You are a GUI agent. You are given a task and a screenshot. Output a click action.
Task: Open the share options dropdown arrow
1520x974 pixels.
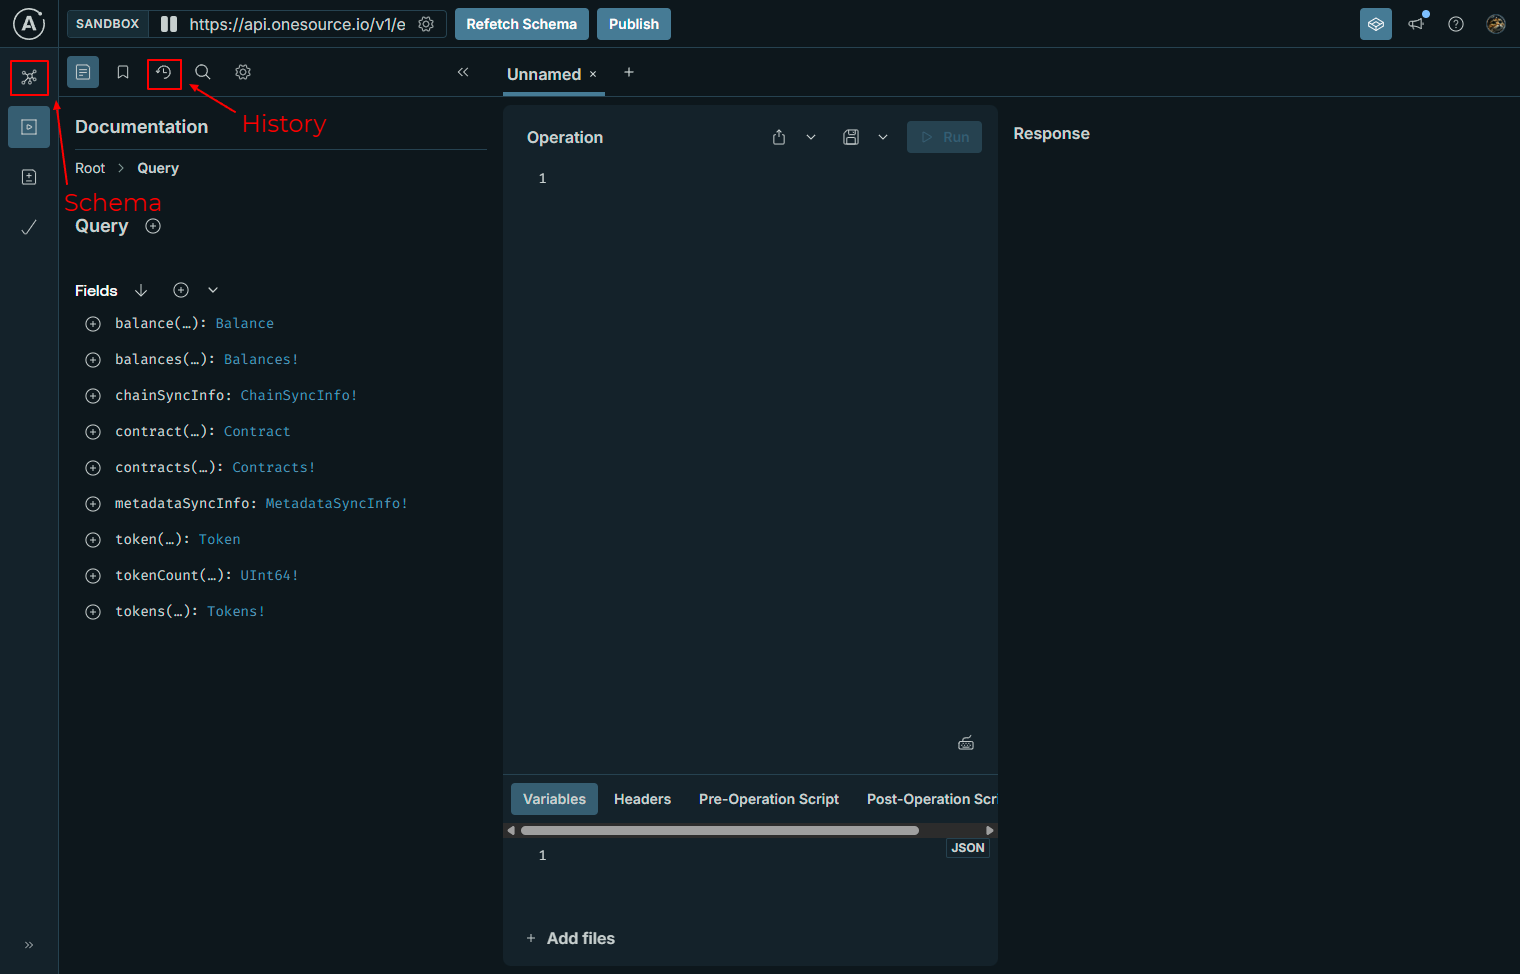point(811,137)
